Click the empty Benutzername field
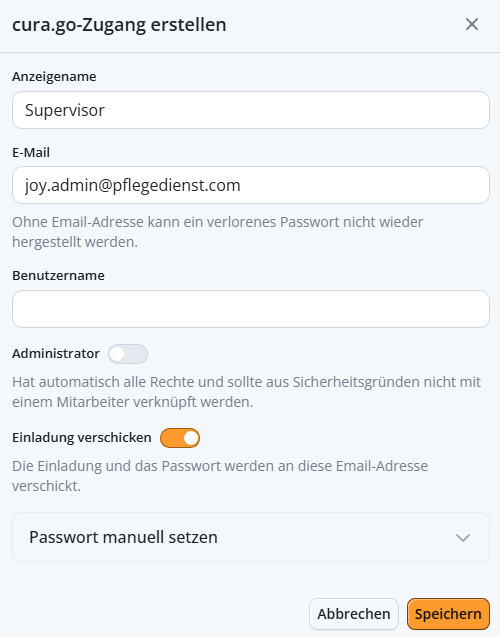The image size is (500, 637). click(x=251, y=309)
